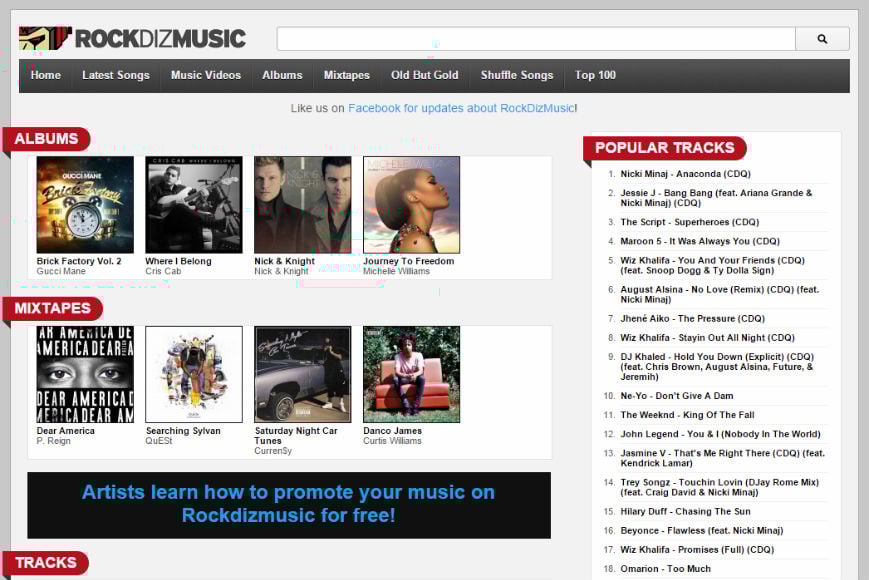Click the Curren$y artist name
Screen dimensions: 869x580
coord(273,451)
